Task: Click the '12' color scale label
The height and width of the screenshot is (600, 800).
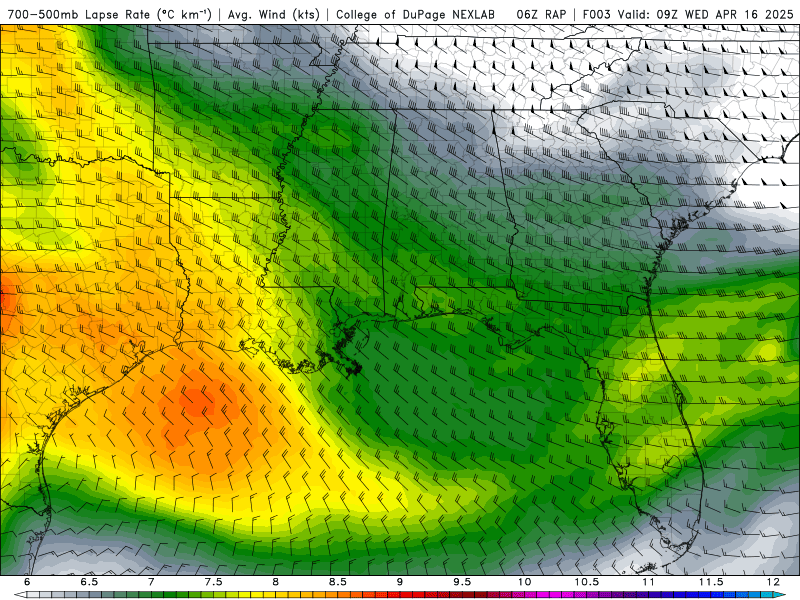Action: click(x=773, y=582)
